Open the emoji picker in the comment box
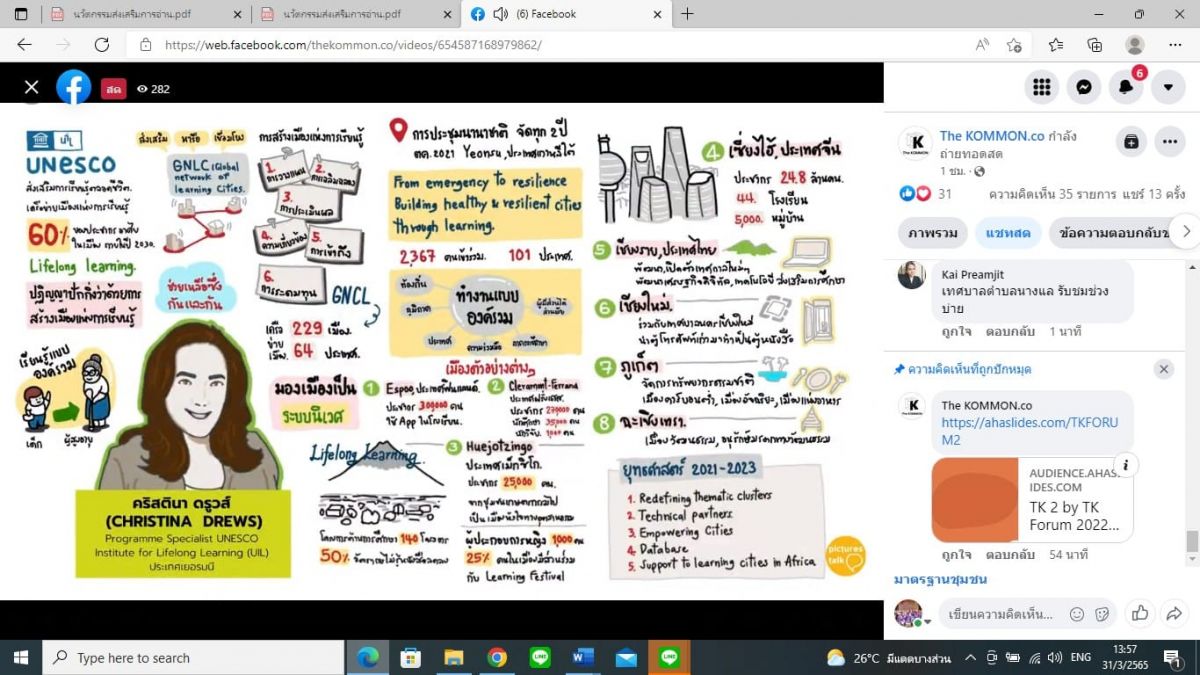The width and height of the screenshot is (1200, 675). pyautogui.click(x=1077, y=614)
